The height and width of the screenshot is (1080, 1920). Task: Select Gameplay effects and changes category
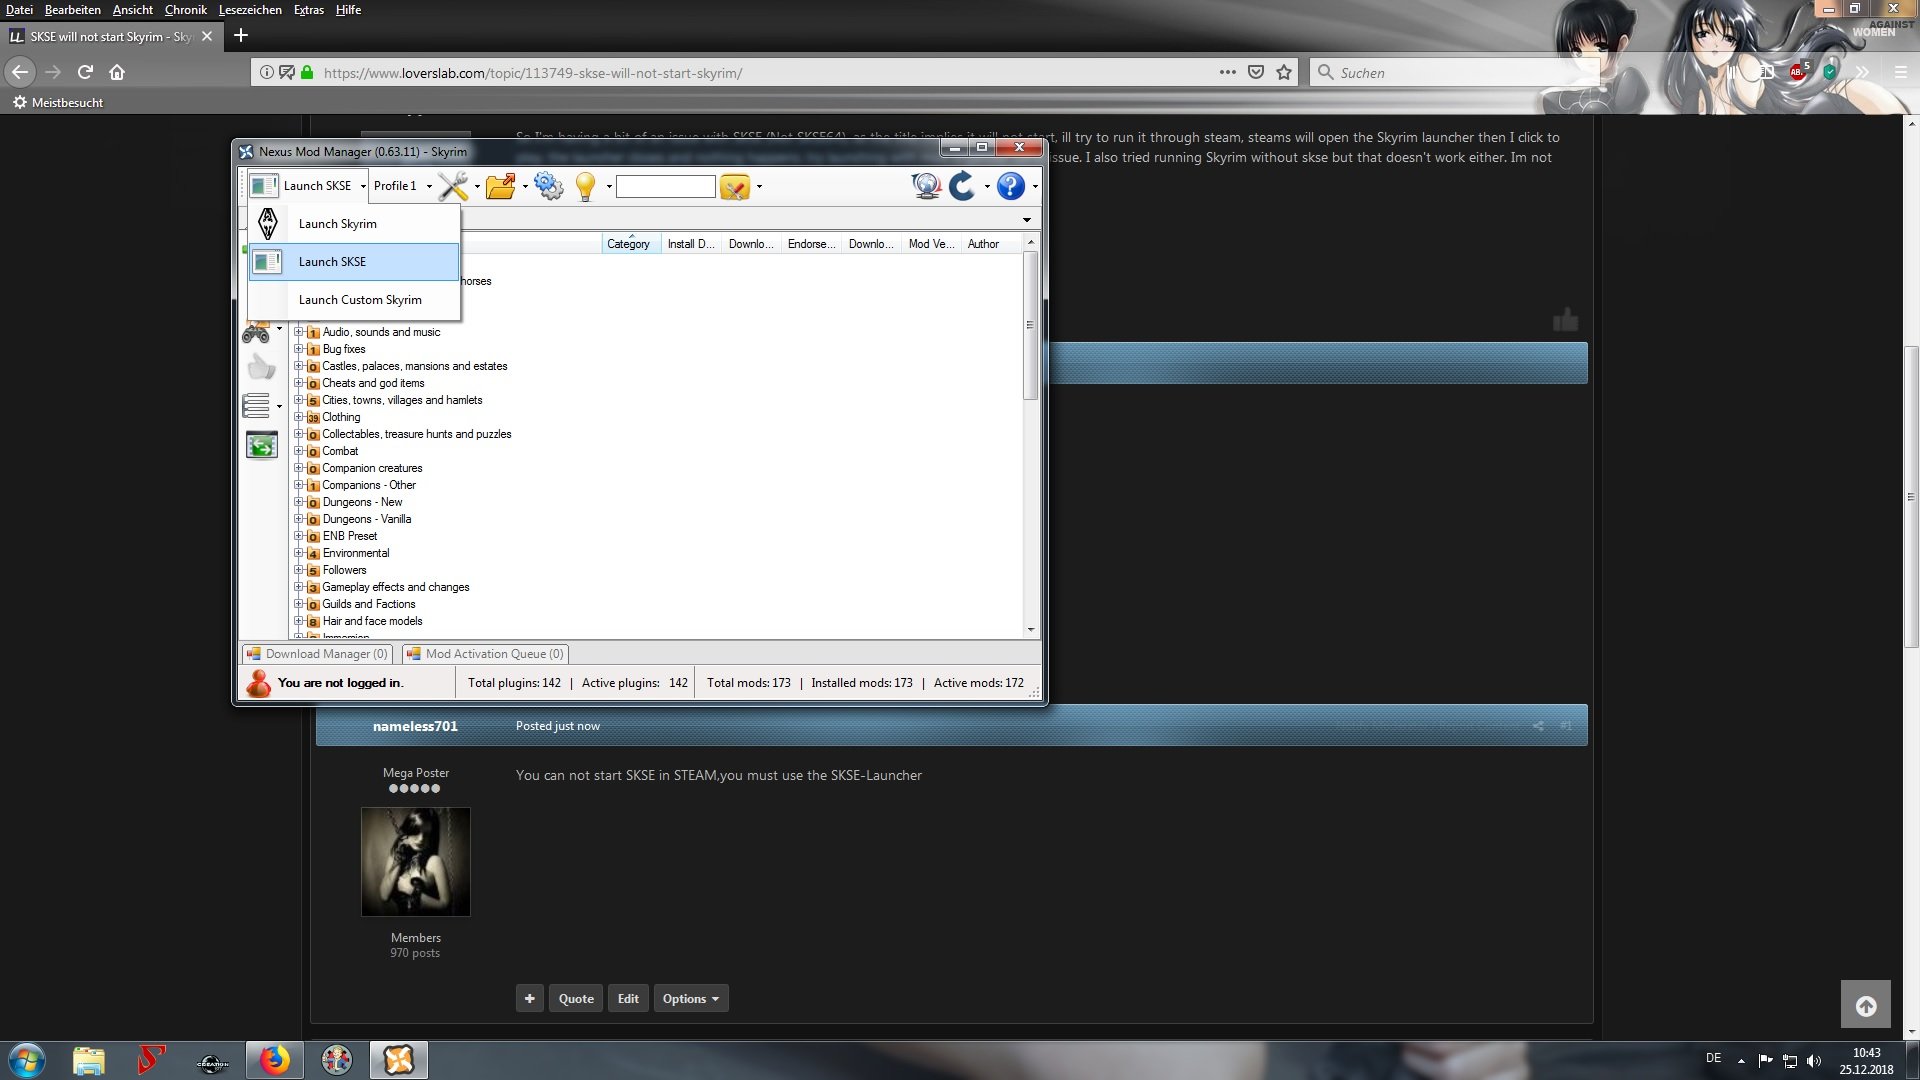tap(395, 587)
